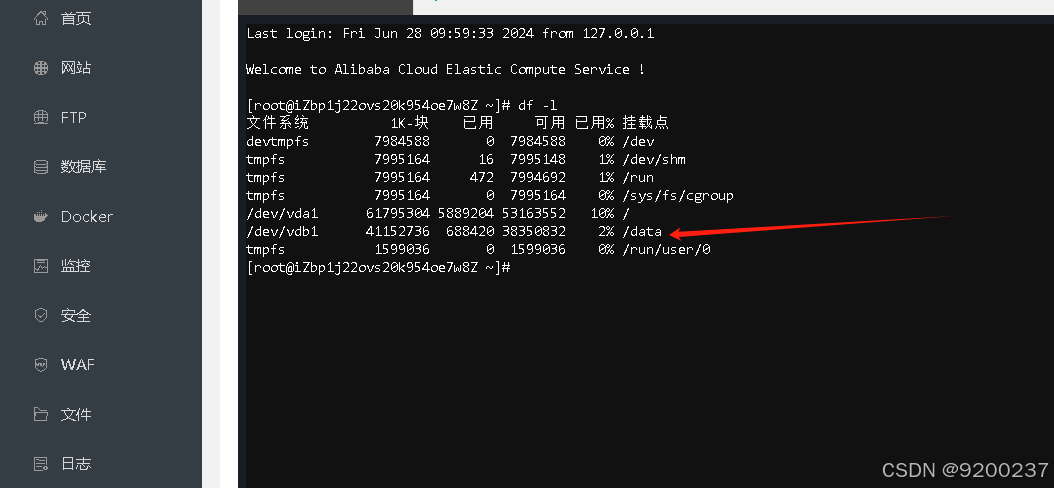Image resolution: width=1054 pixels, height=488 pixels.
Task: Click the /run/user/0 mount point
Action: pyautogui.click(x=667, y=249)
